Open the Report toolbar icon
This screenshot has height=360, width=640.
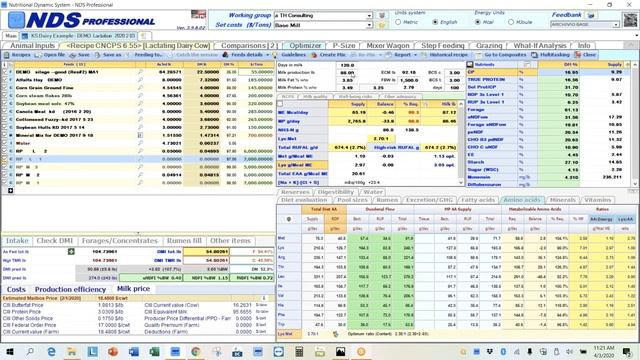(x=389, y=55)
